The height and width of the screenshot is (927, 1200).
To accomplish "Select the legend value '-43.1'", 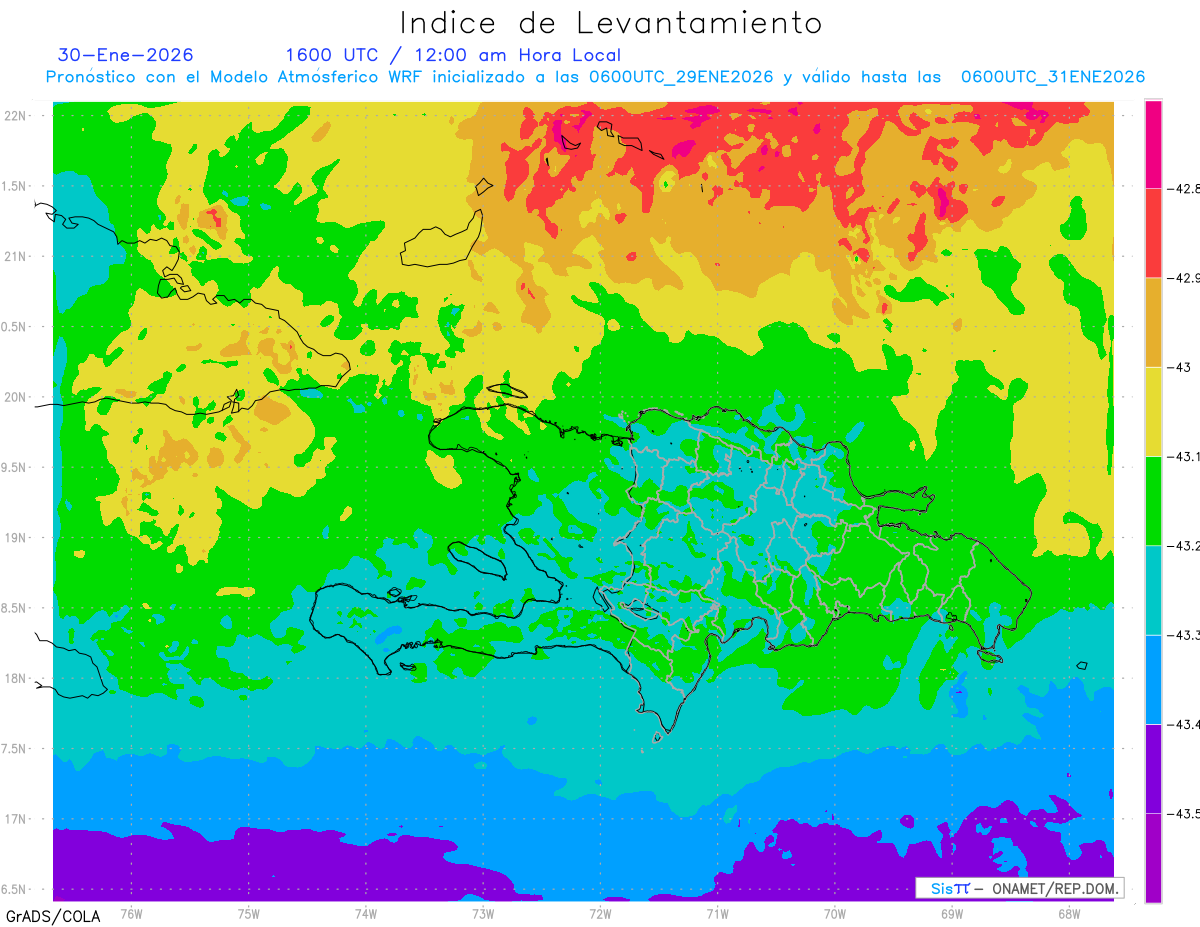I will click(1186, 456).
